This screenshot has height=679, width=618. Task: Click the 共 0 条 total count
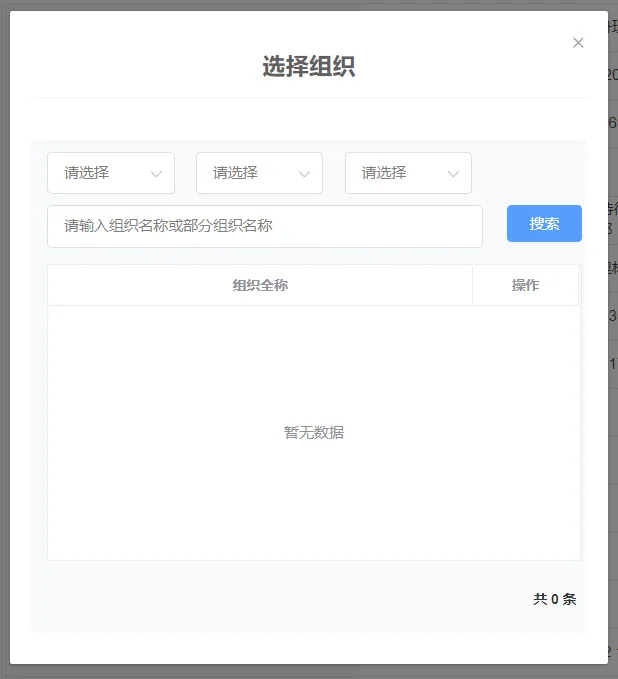(x=555, y=599)
